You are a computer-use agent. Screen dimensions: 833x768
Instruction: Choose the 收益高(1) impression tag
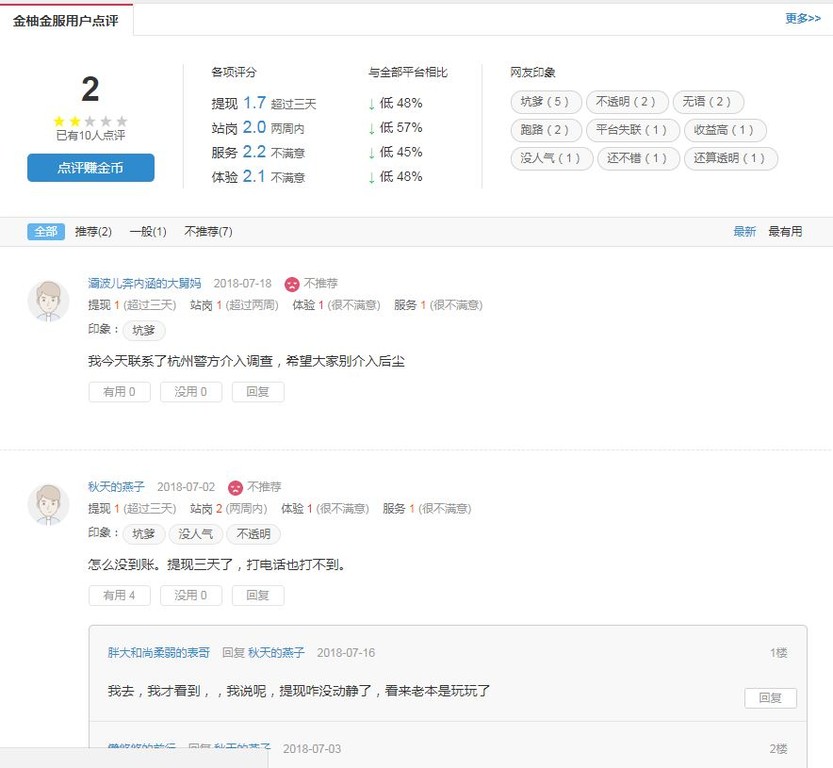click(x=724, y=130)
